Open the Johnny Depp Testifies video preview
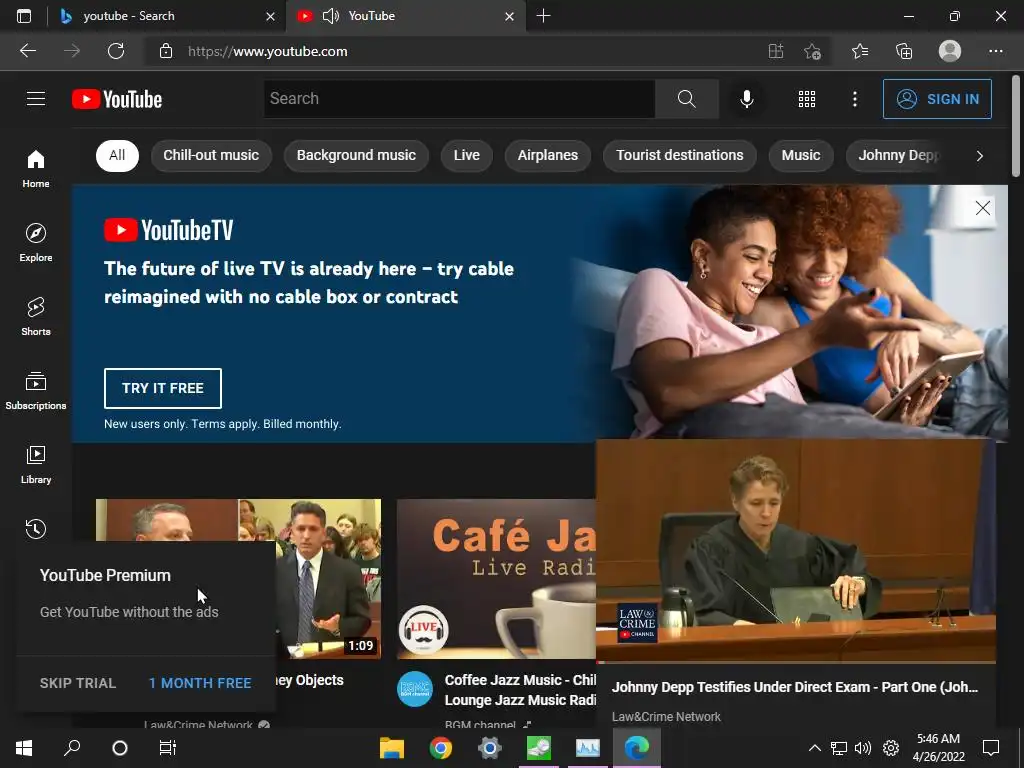 [795, 551]
